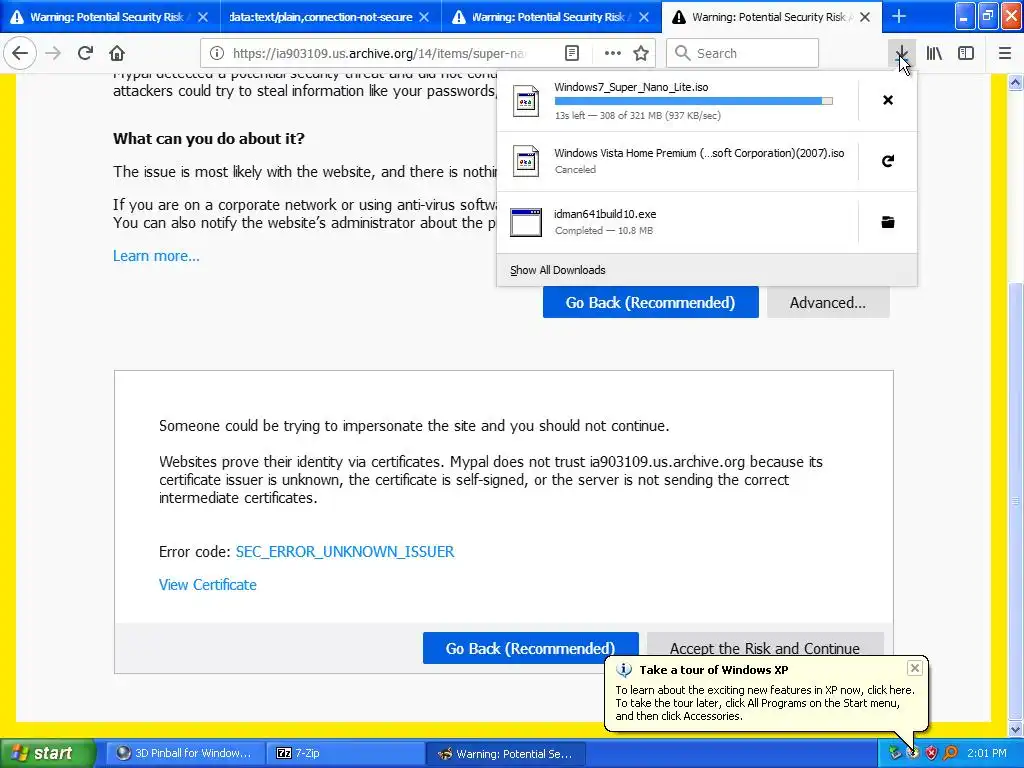Image resolution: width=1024 pixels, height=768 pixels.
Task: Close the first Warning tab
Action: (203, 17)
